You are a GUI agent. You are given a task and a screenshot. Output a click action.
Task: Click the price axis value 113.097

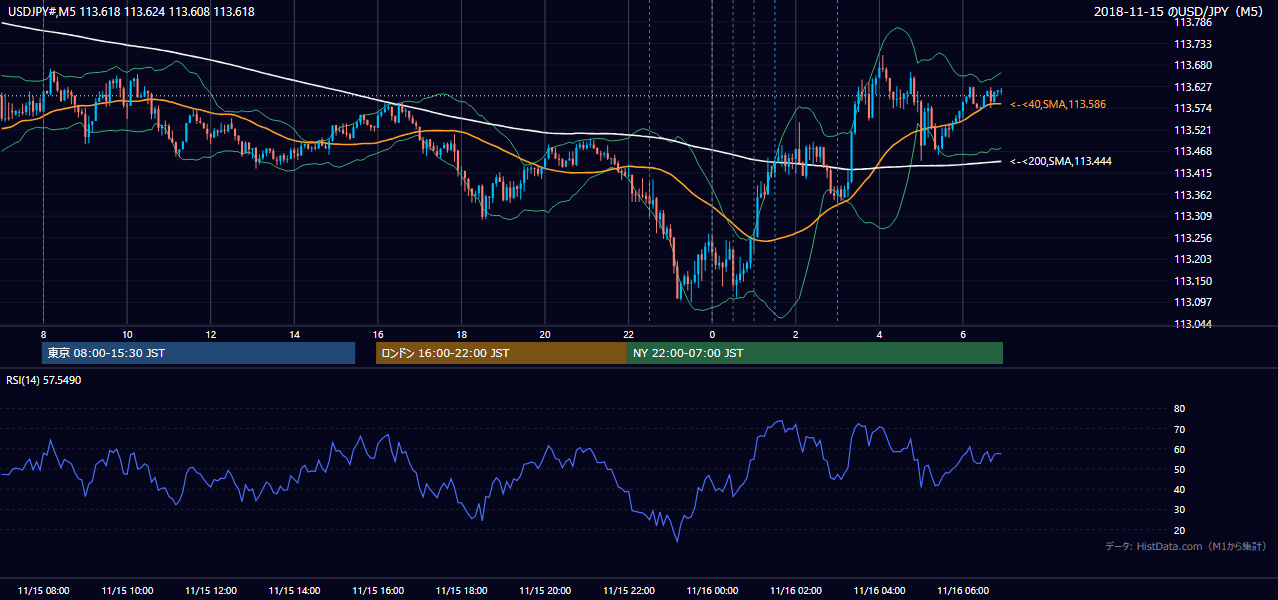pos(1192,302)
